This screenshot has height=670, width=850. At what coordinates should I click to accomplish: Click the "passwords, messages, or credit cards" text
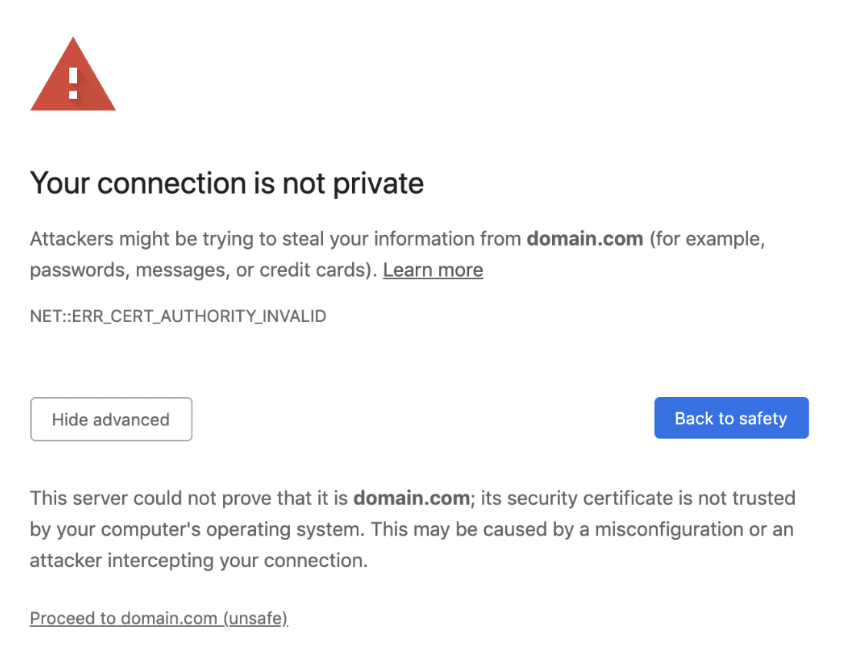click(x=200, y=270)
